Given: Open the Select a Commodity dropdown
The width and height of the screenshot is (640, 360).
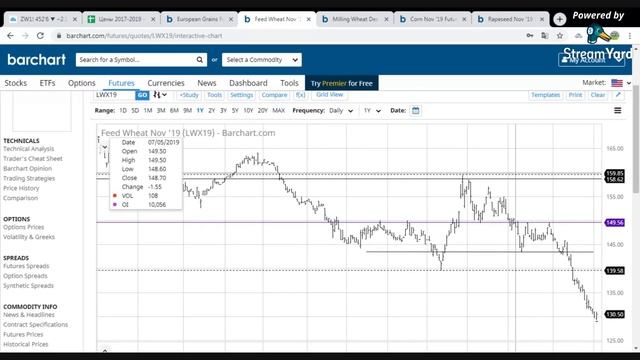Looking at the screenshot, I should (x=262, y=60).
